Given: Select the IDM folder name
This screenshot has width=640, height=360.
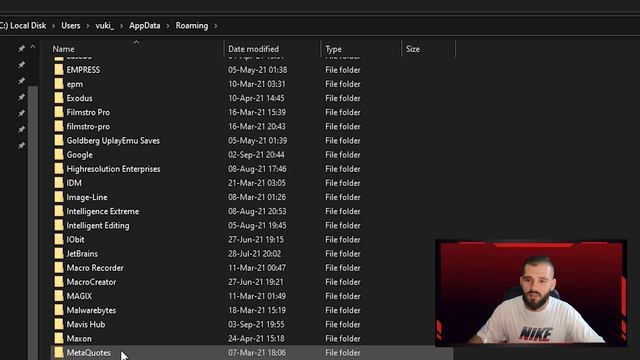Looking at the screenshot, I should pos(74,183).
